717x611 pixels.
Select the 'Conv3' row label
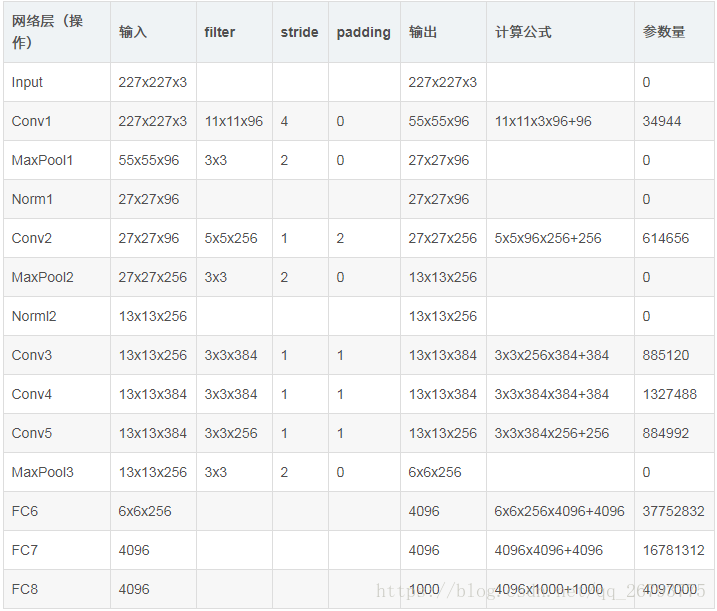pyautogui.click(x=32, y=355)
